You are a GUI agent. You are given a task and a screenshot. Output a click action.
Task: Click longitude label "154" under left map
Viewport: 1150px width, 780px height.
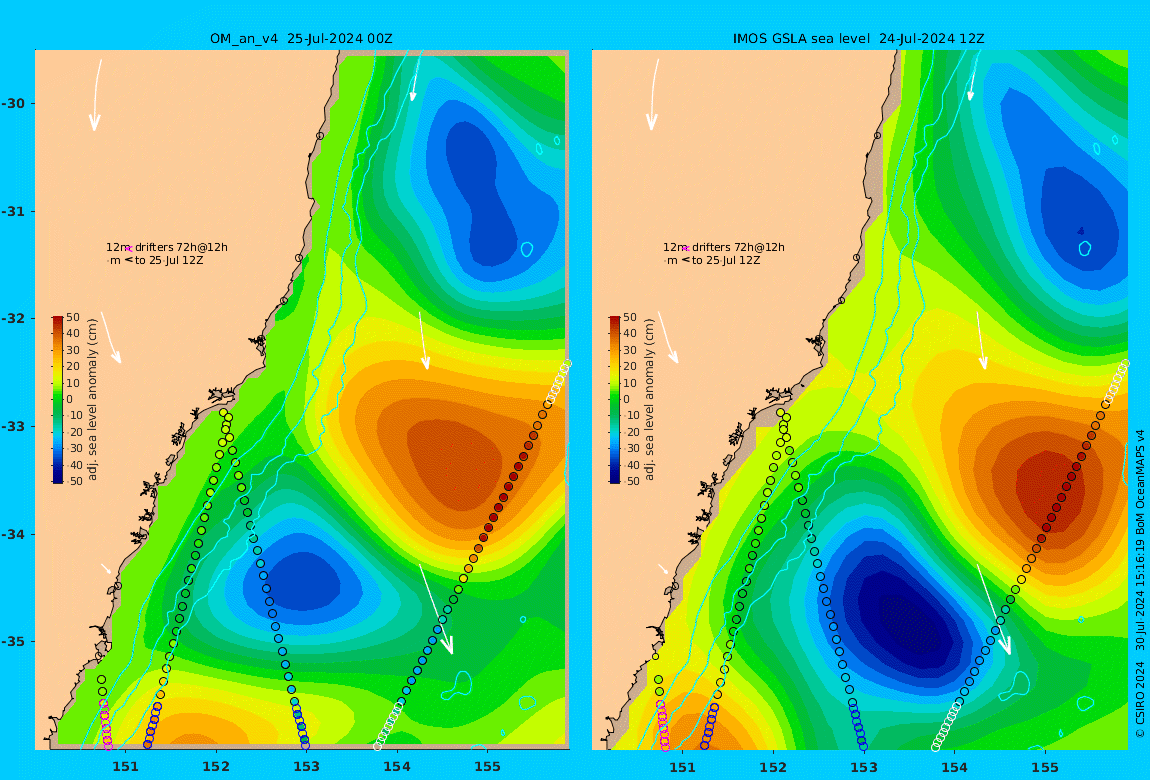[397, 767]
